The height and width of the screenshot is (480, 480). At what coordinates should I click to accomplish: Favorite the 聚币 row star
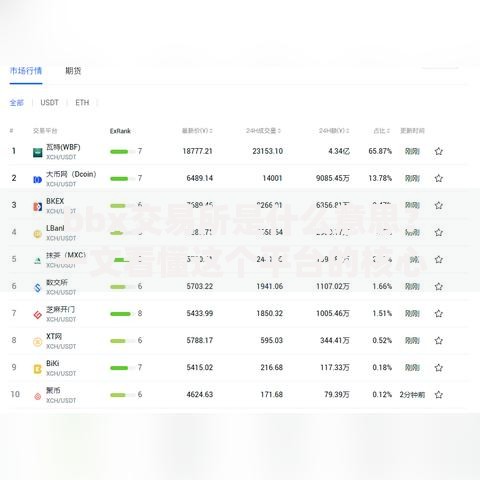(439, 395)
